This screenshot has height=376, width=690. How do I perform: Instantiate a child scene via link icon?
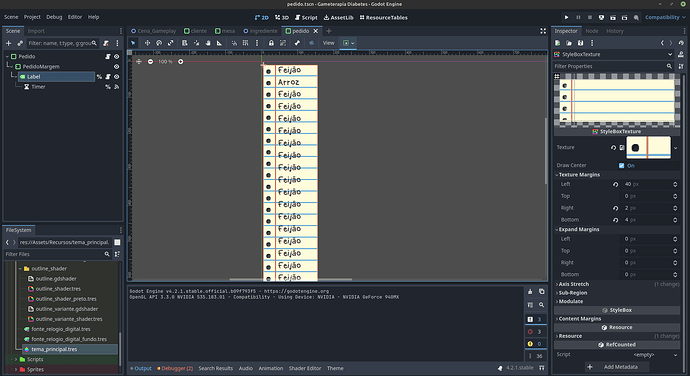click(20, 43)
